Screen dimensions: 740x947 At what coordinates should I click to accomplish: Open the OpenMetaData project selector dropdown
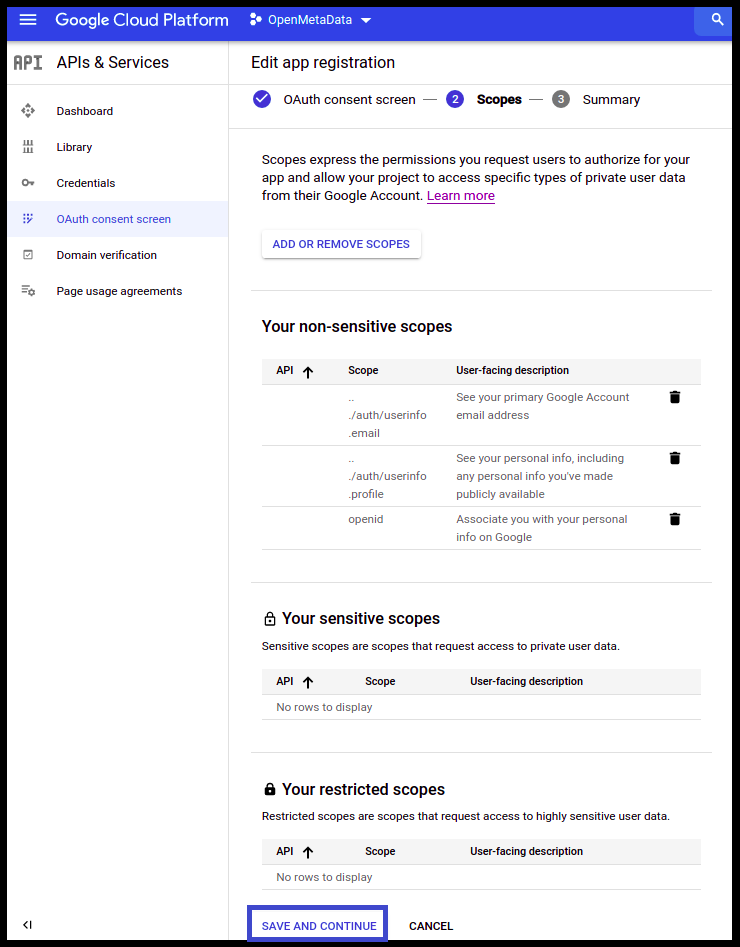[307, 19]
